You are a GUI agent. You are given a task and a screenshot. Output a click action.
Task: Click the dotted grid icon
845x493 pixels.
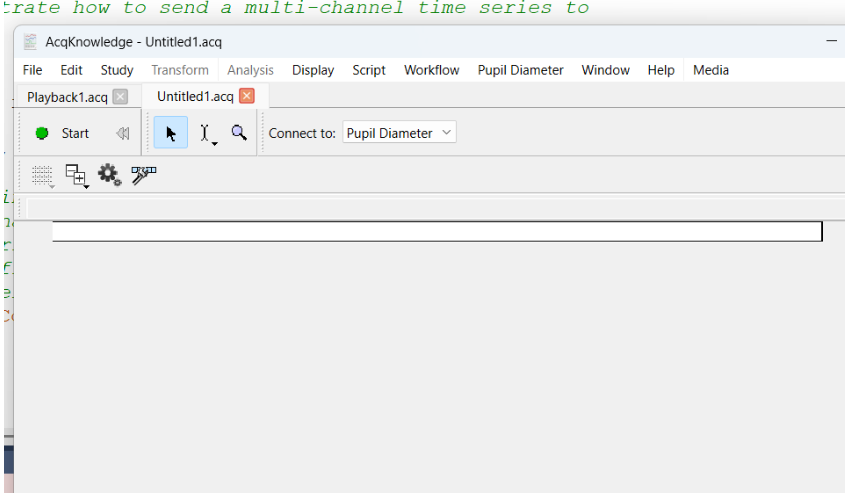[42, 175]
